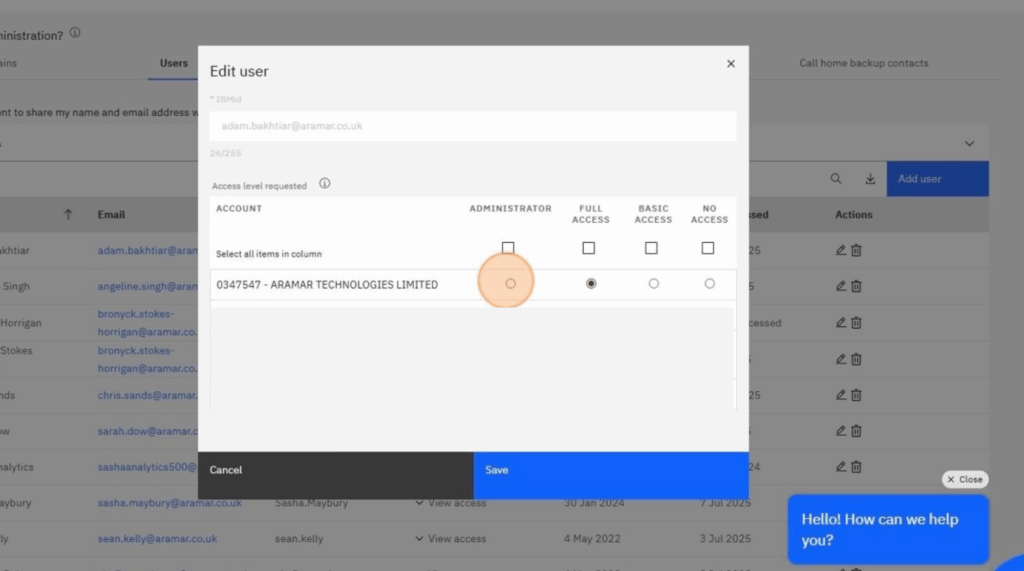Edit the chris.sands row pencil icon

click(x=840, y=395)
